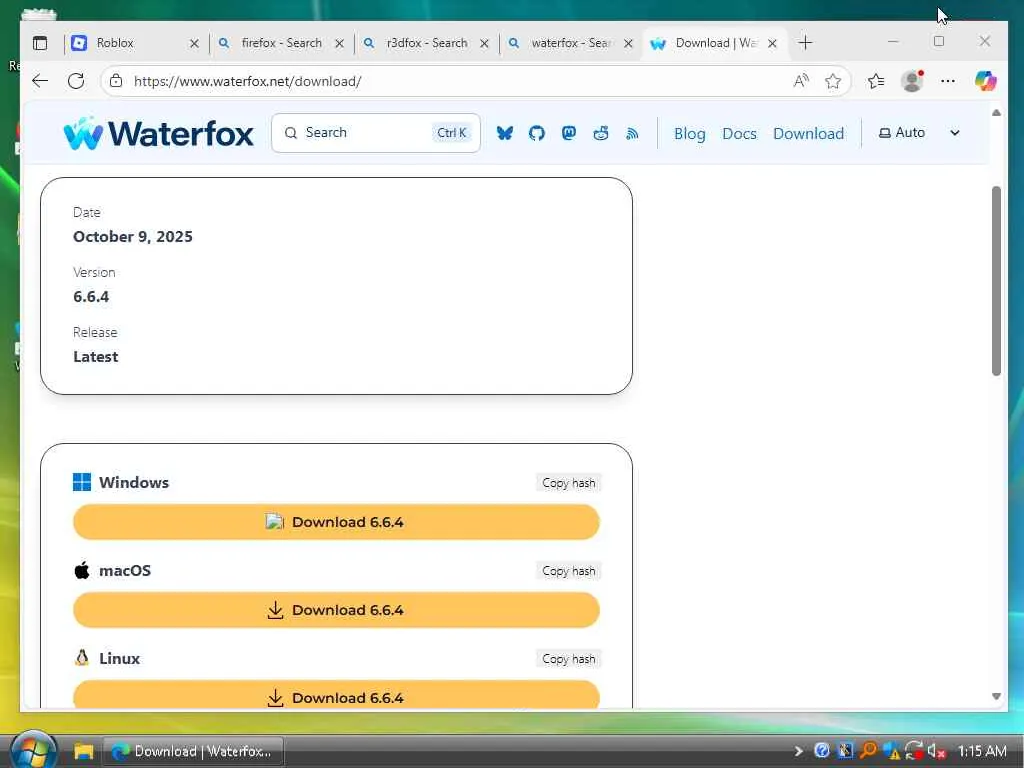Open the Download nav link
Image resolution: width=1024 pixels, height=768 pixels.
[808, 133]
